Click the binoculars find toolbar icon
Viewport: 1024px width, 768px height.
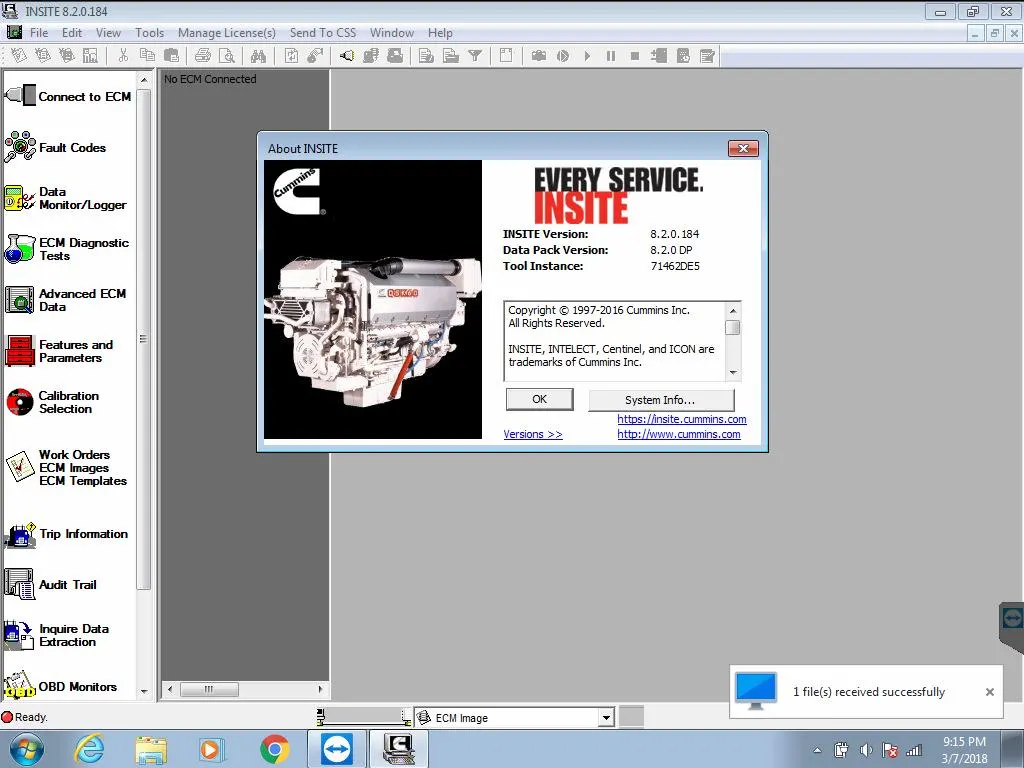click(259, 56)
